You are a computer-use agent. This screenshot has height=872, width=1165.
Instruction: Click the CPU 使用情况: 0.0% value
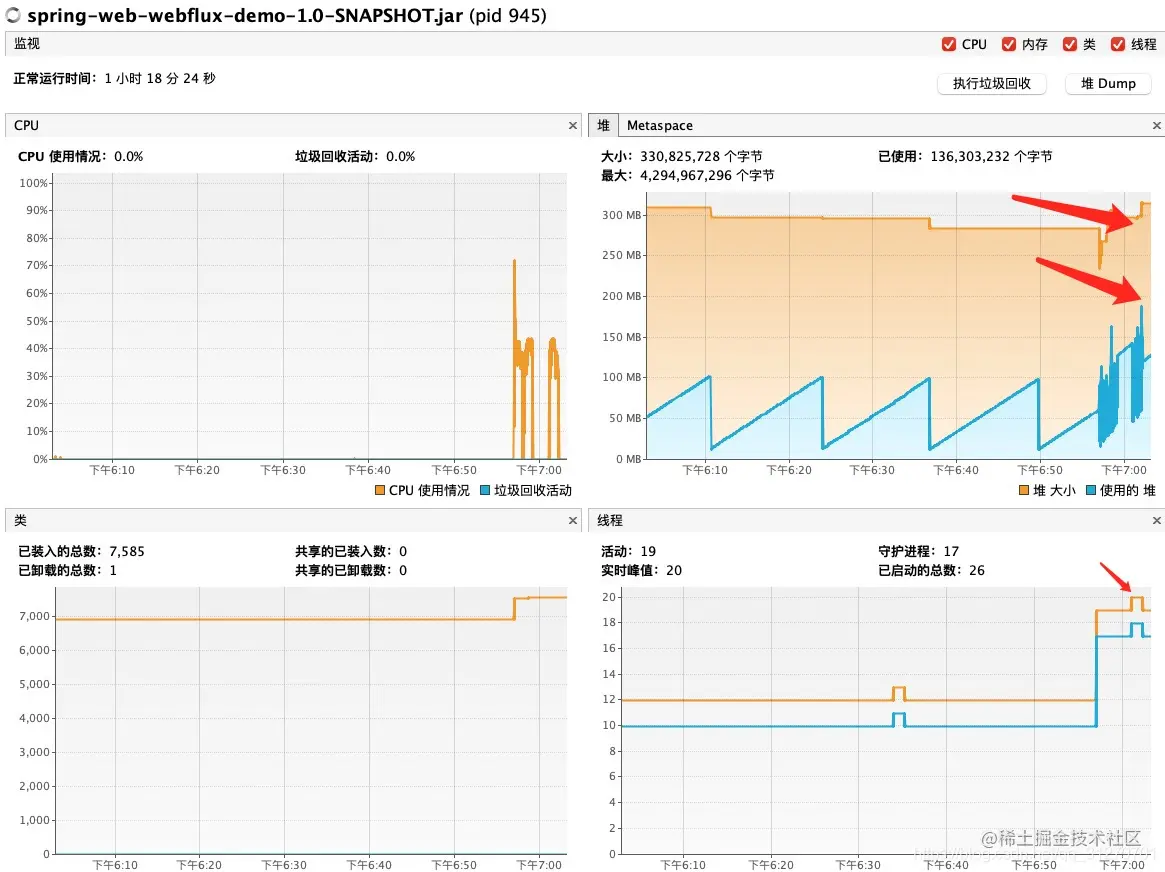(x=129, y=157)
